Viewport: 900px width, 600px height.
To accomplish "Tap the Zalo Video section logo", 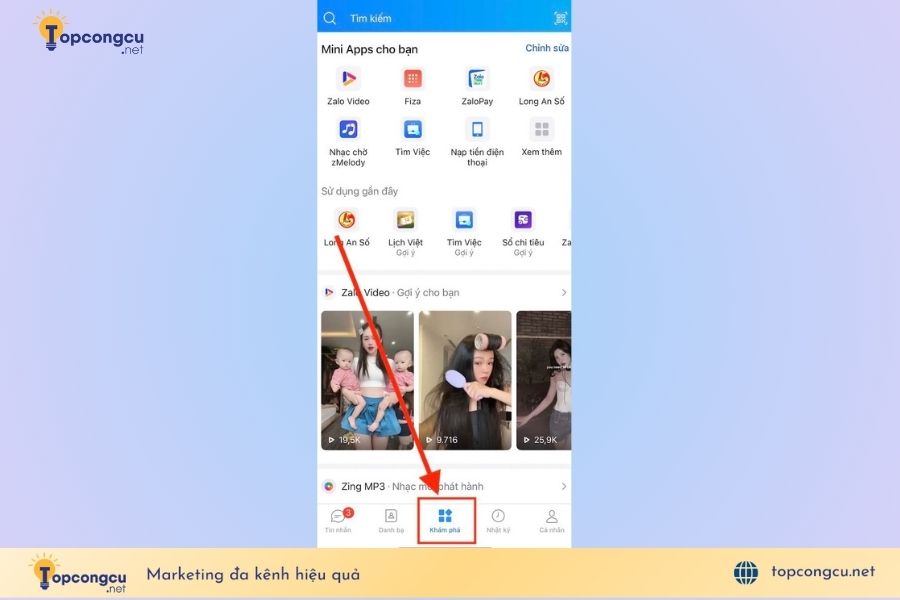I will pos(329,293).
